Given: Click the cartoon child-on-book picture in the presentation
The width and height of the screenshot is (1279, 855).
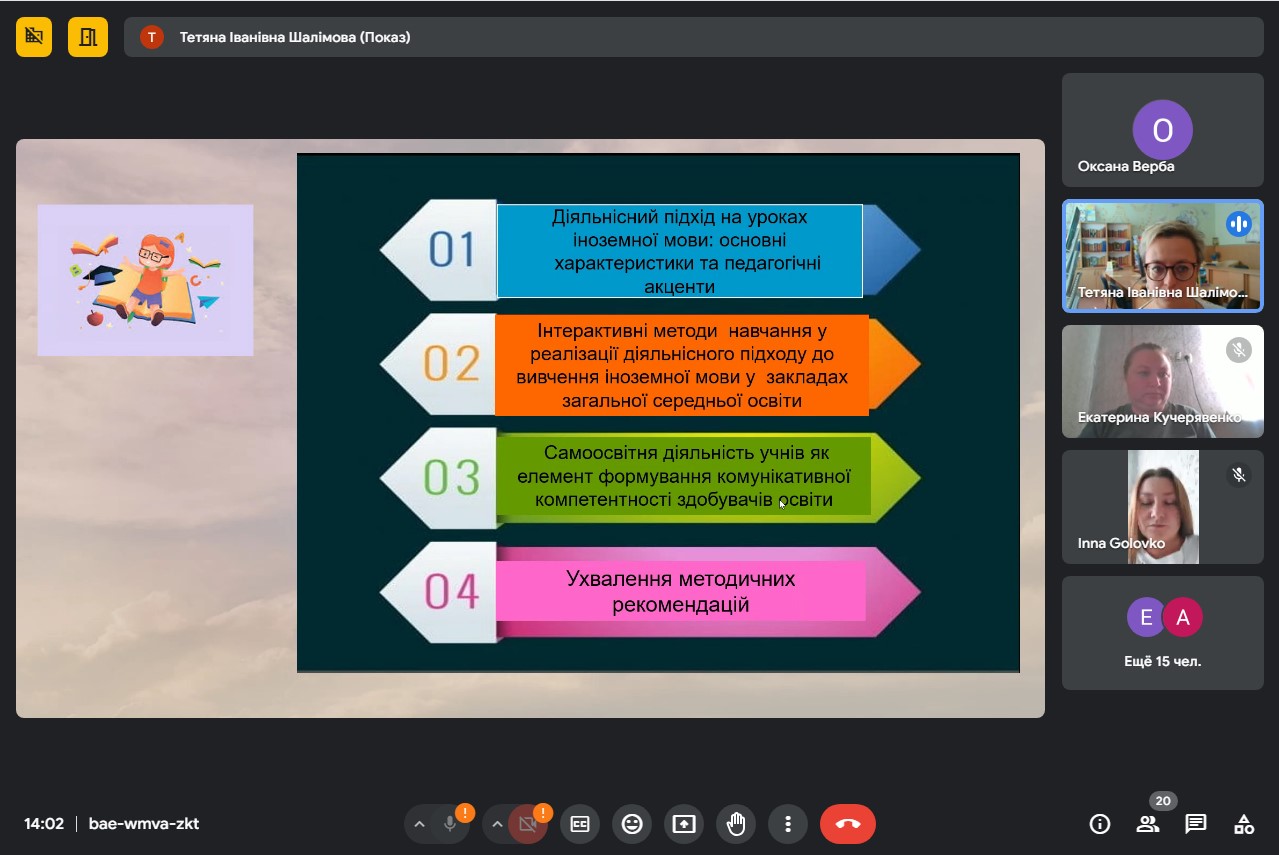Looking at the screenshot, I should (x=146, y=280).
